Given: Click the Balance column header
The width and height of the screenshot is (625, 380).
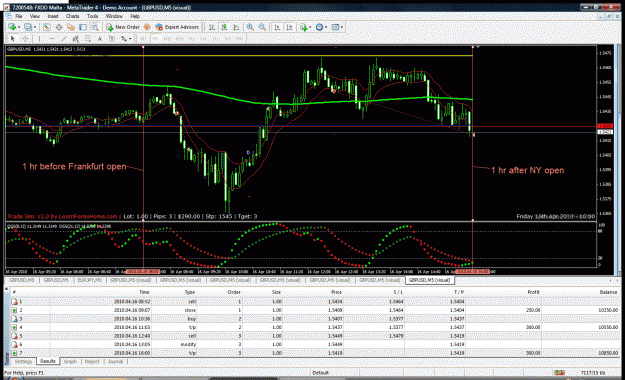Looking at the screenshot, I should 608,292.
